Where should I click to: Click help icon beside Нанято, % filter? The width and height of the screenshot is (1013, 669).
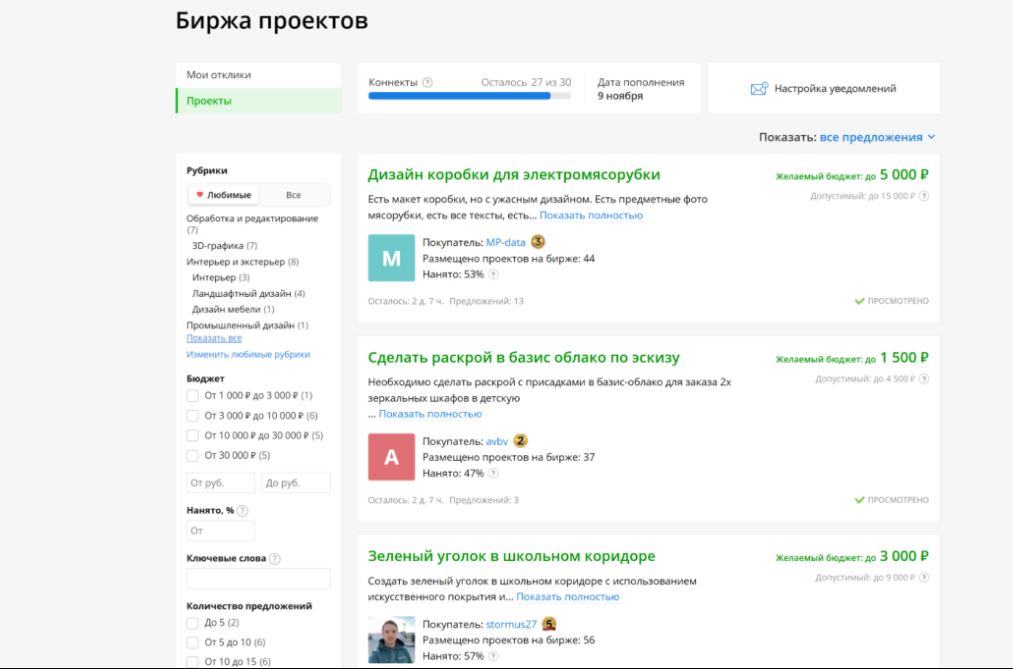tap(243, 511)
